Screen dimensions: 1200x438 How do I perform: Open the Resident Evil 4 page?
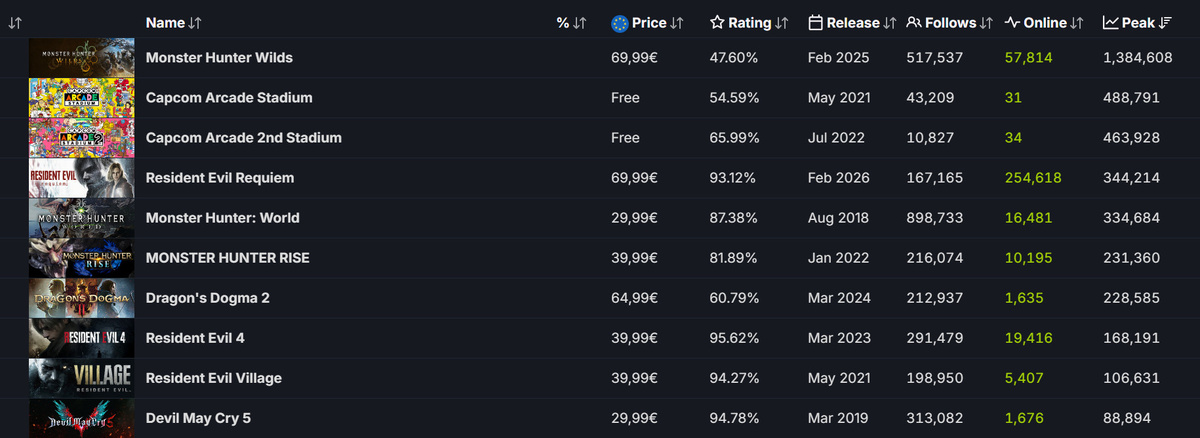(x=195, y=338)
